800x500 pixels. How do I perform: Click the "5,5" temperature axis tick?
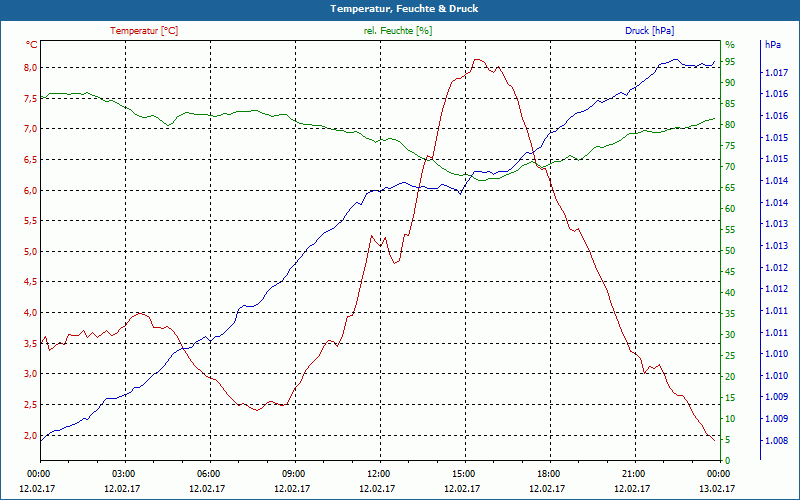(x=30, y=221)
